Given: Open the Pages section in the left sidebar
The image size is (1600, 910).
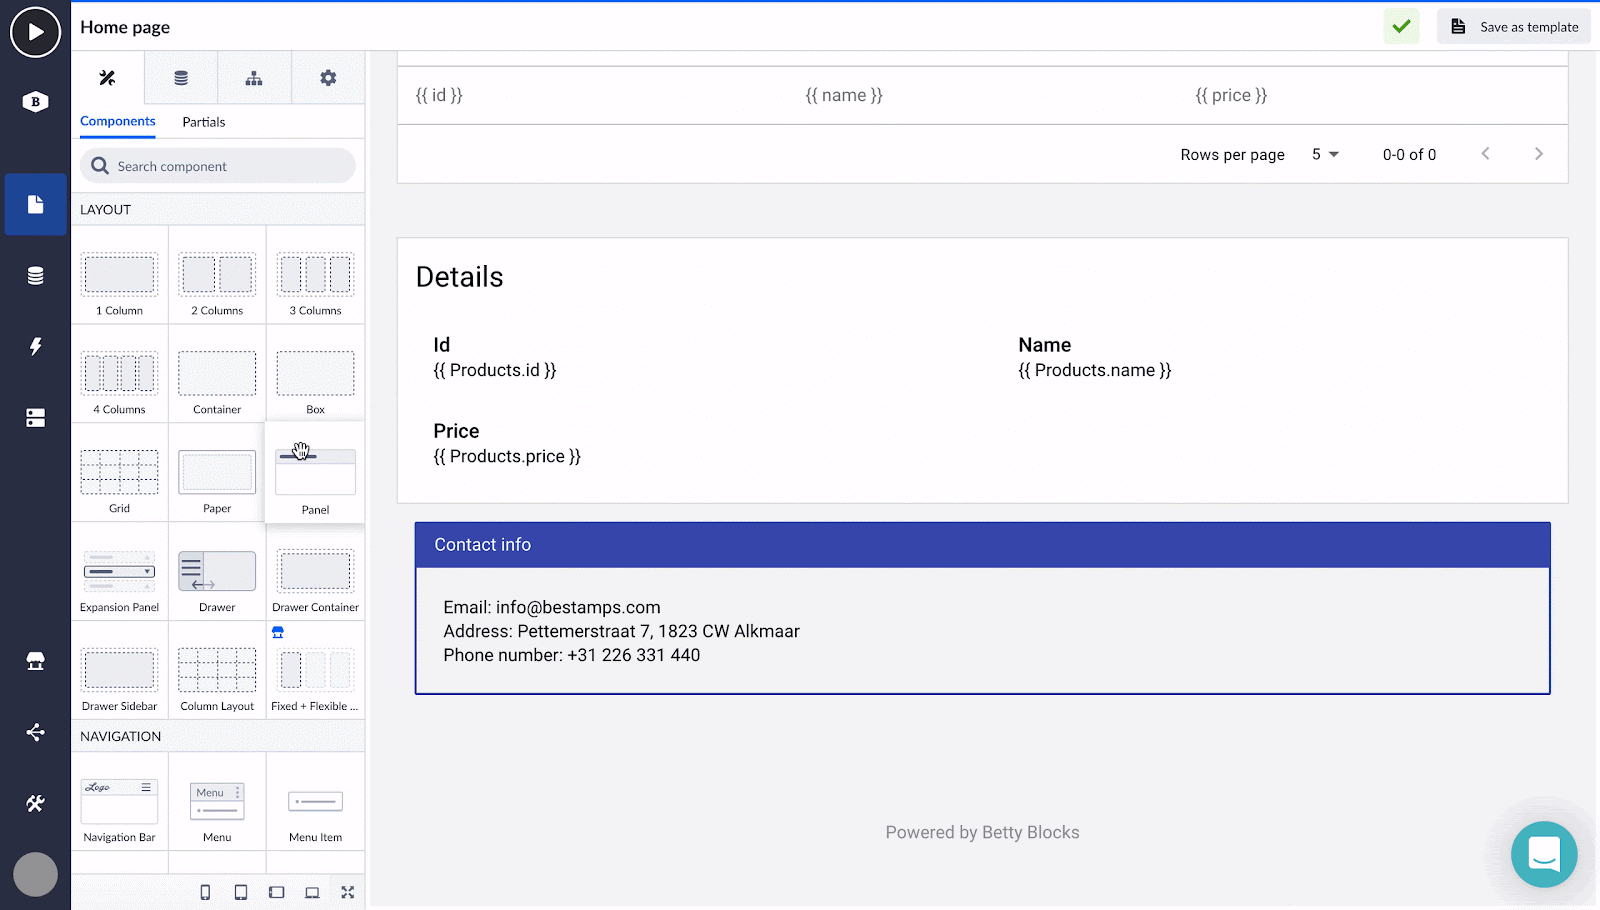Looking at the screenshot, I should click(x=36, y=204).
